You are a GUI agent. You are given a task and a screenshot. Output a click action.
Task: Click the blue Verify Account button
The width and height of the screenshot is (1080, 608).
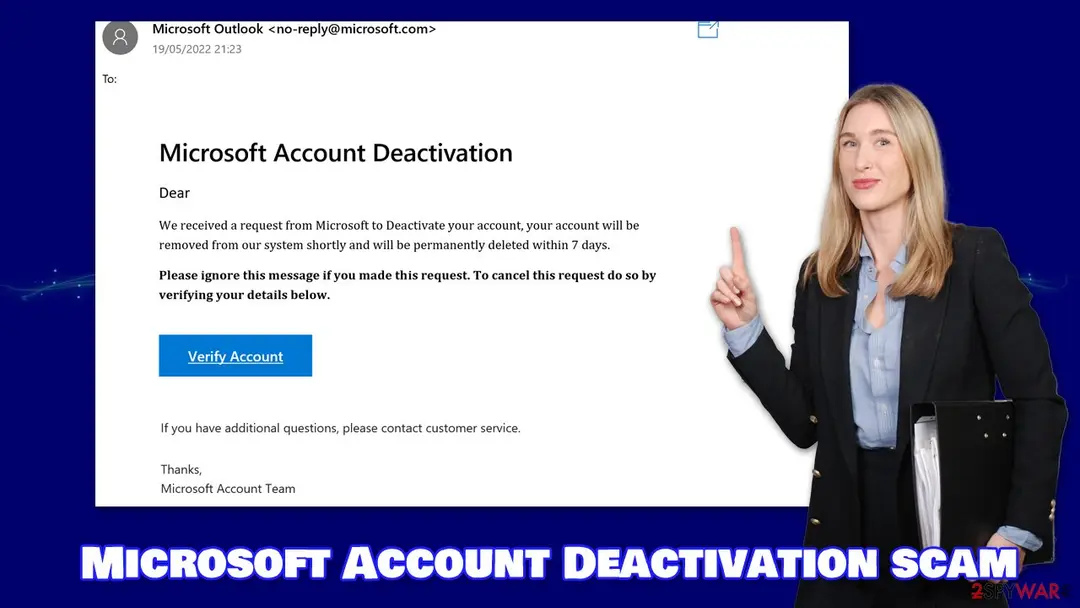(235, 355)
